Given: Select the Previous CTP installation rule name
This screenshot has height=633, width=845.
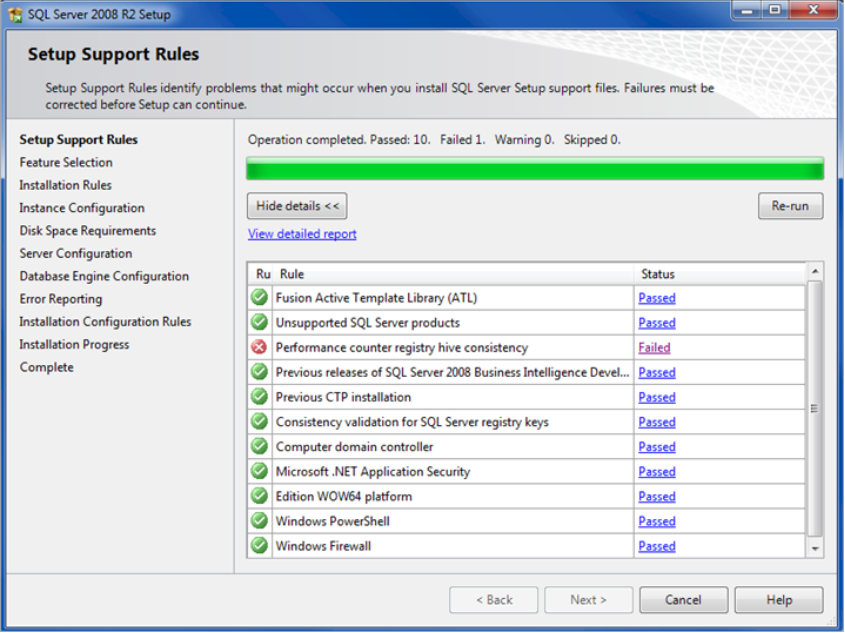Looking at the screenshot, I should (343, 397).
